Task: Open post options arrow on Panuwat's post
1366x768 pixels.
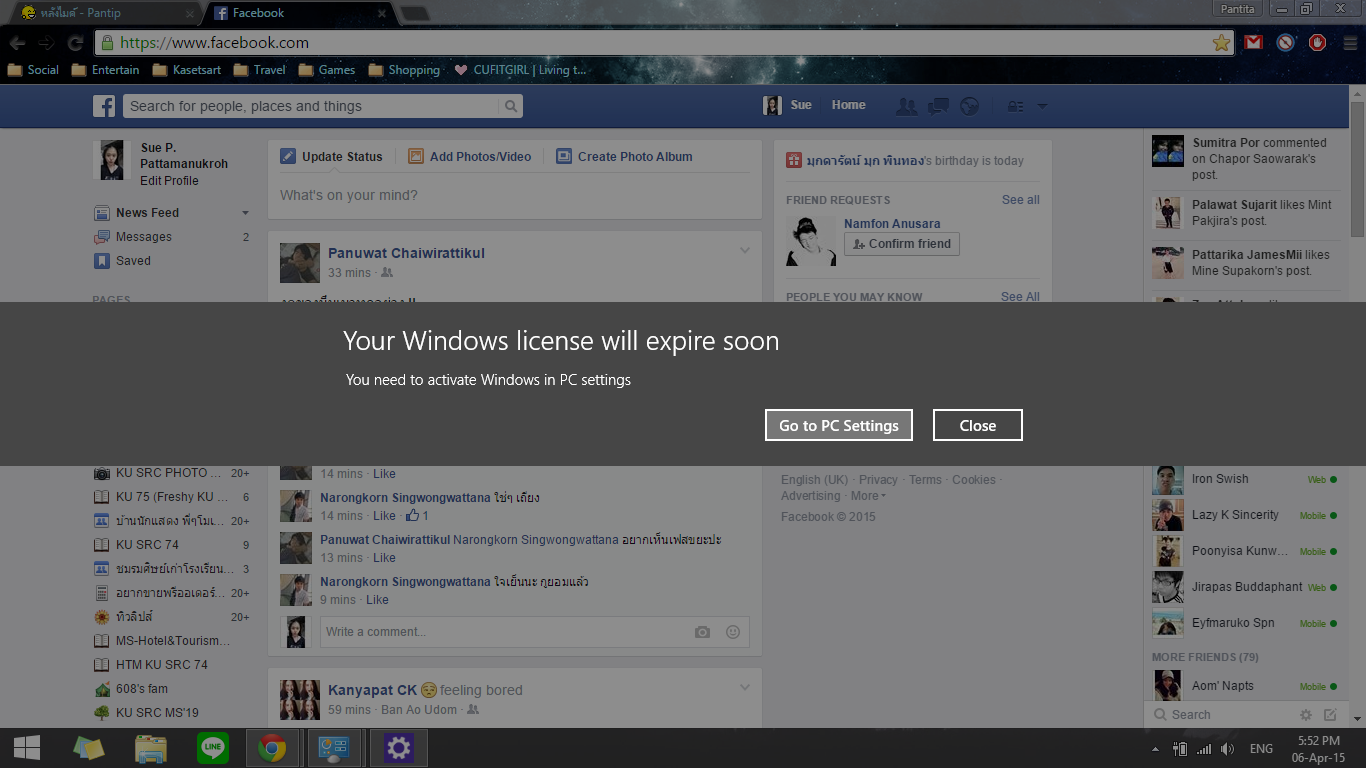Action: pyautogui.click(x=745, y=250)
